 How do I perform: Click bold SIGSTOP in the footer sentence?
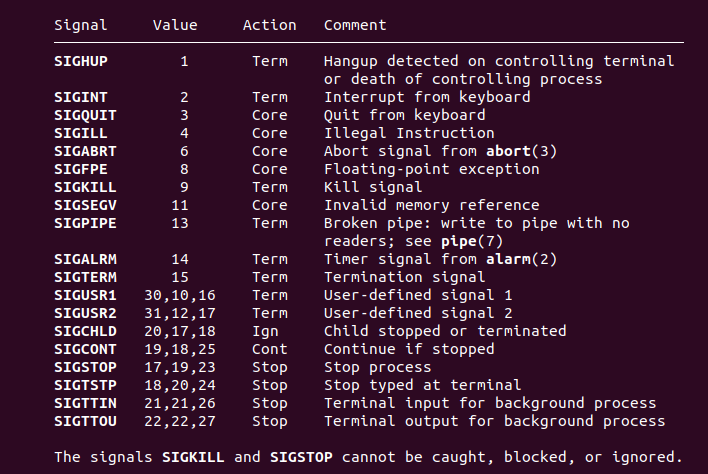coord(302,457)
